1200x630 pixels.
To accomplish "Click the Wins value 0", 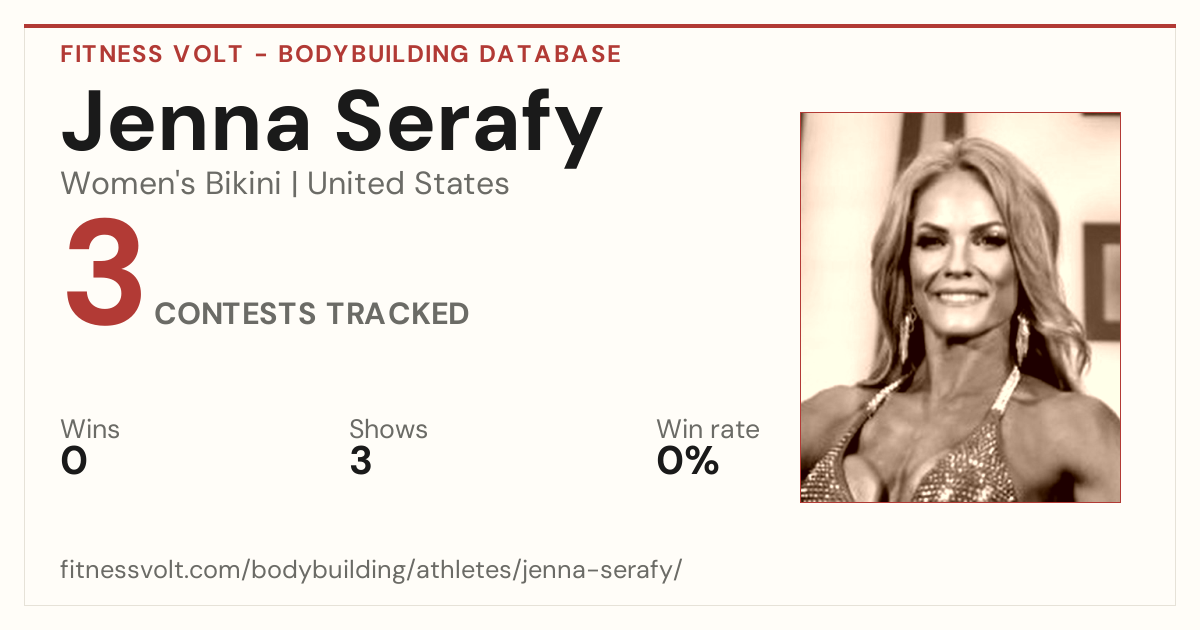I will click(74, 461).
